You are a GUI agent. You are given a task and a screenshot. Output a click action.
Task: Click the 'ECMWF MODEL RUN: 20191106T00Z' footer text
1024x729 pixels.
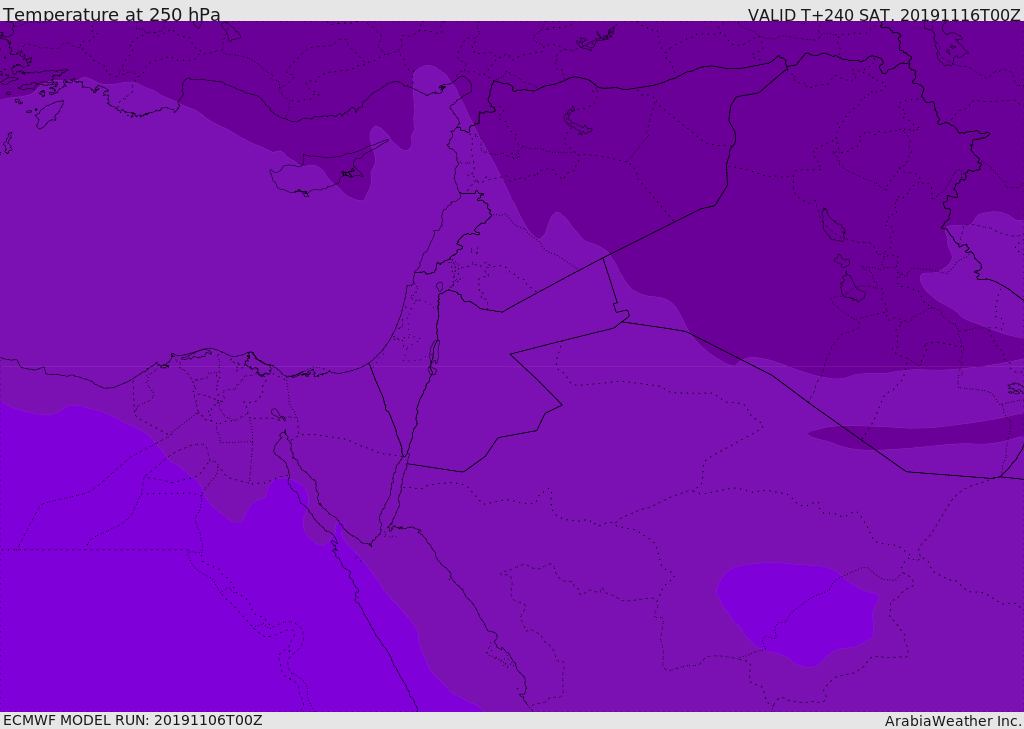coord(133,720)
